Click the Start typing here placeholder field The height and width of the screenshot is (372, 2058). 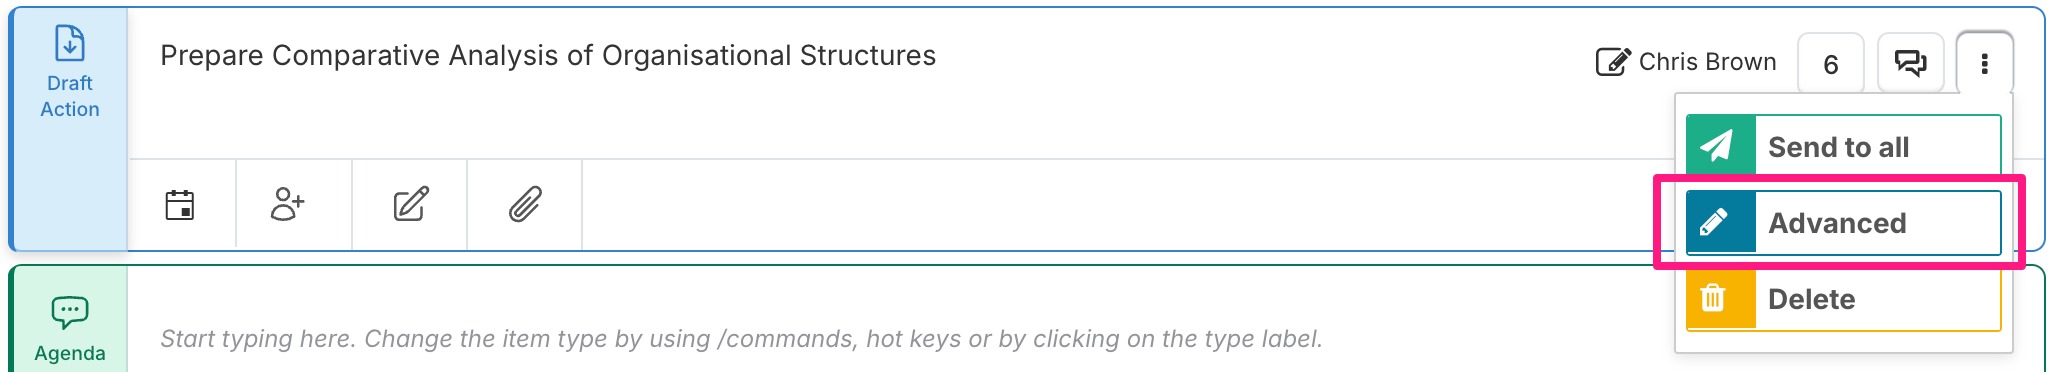point(741,339)
